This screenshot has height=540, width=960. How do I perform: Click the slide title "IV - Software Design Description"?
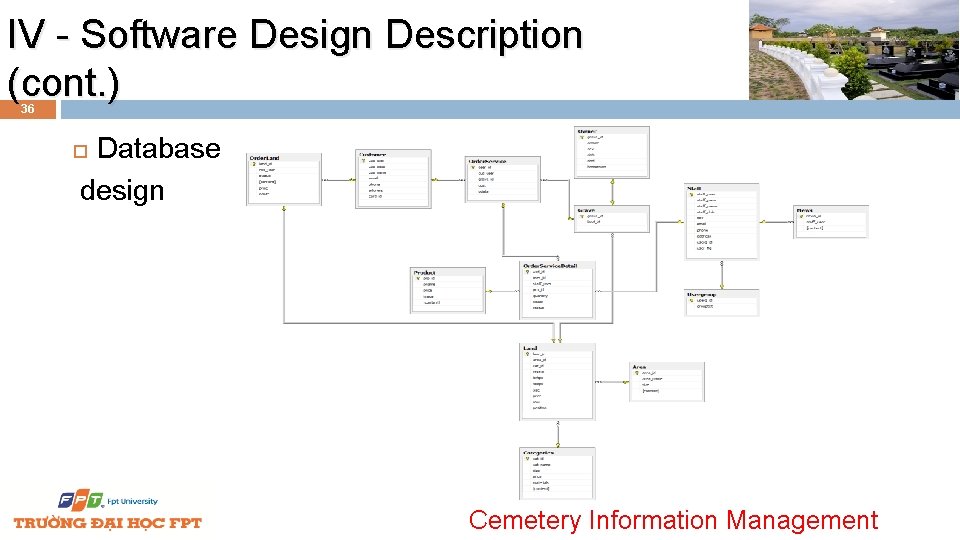[294, 34]
